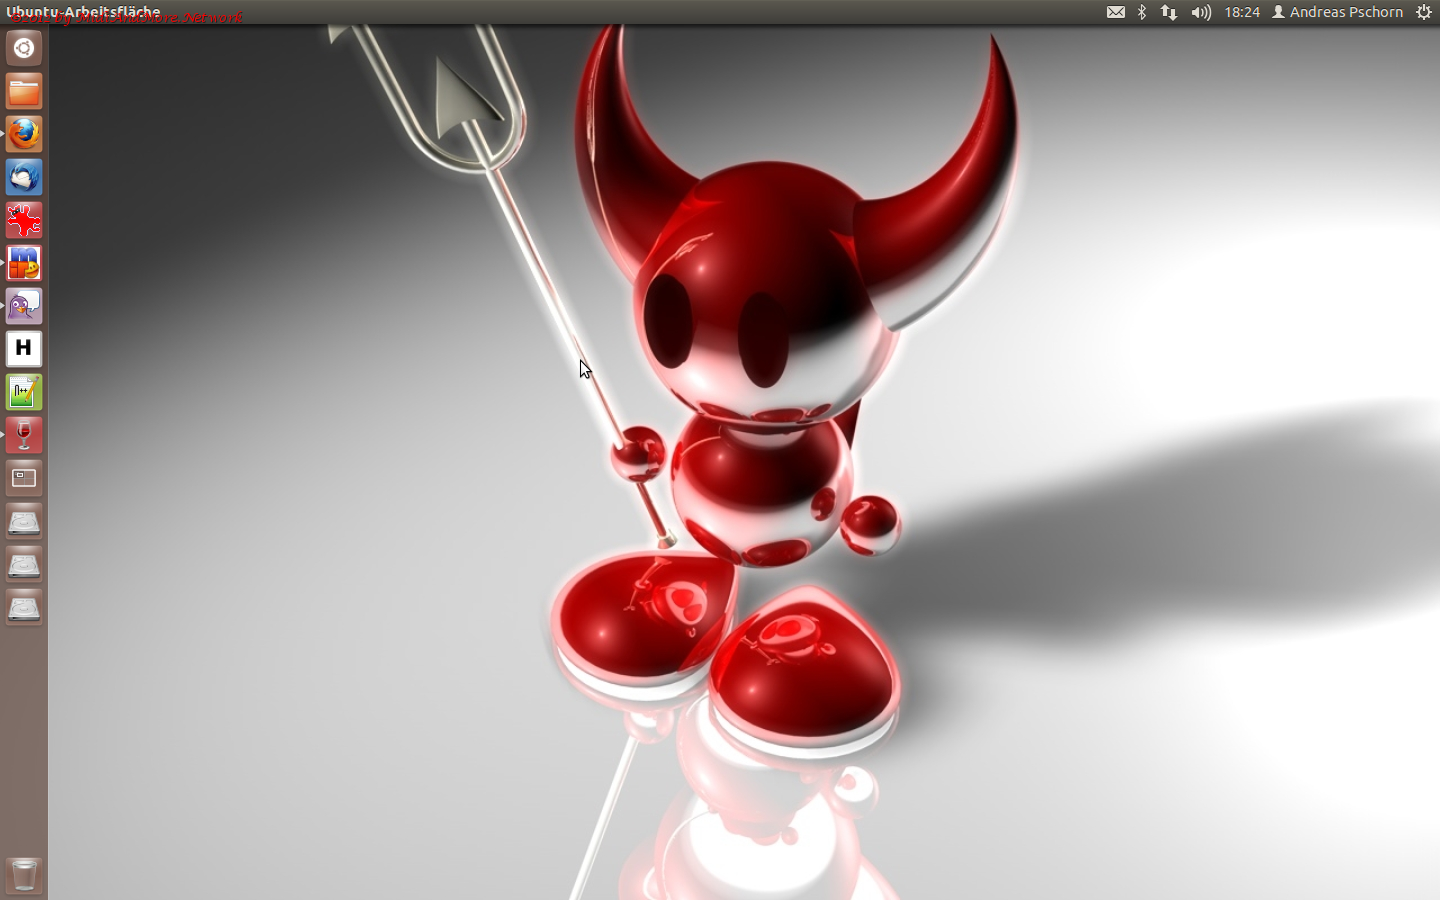1440x900 pixels.
Task: Open the workspace switcher
Action: tap(24, 478)
